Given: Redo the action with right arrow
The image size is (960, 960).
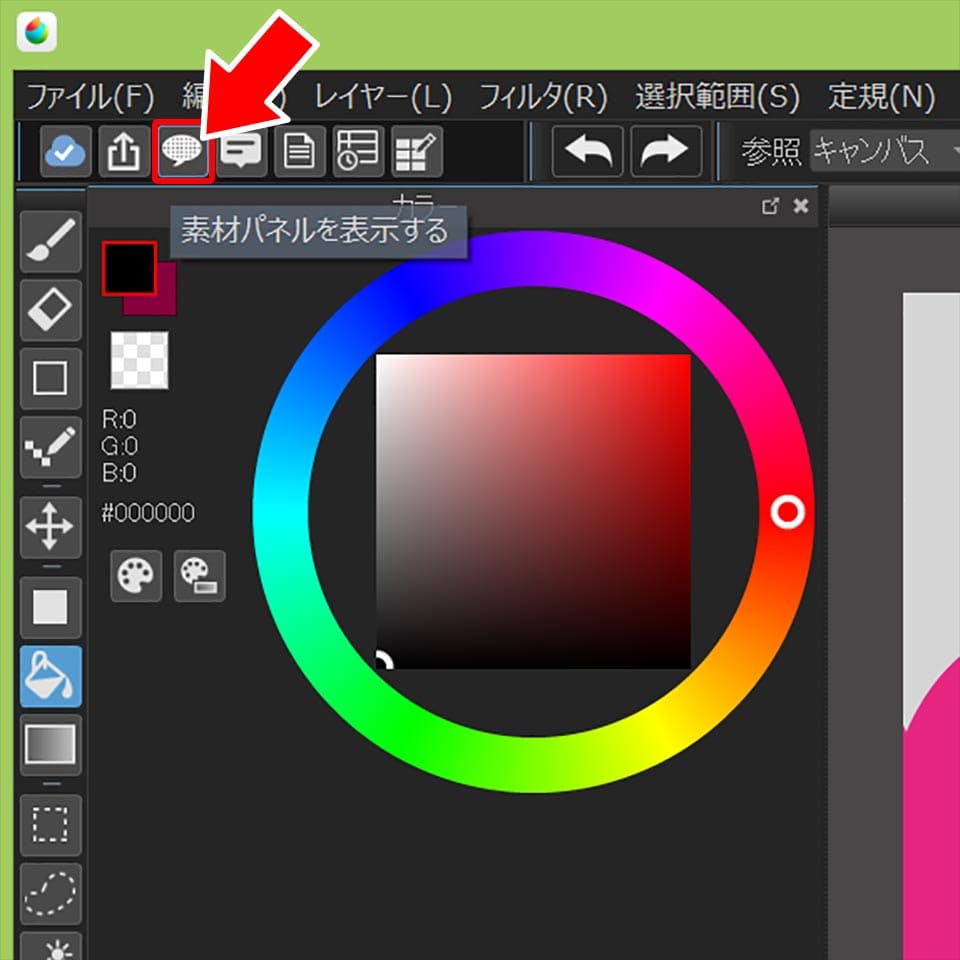Looking at the screenshot, I should (666, 151).
